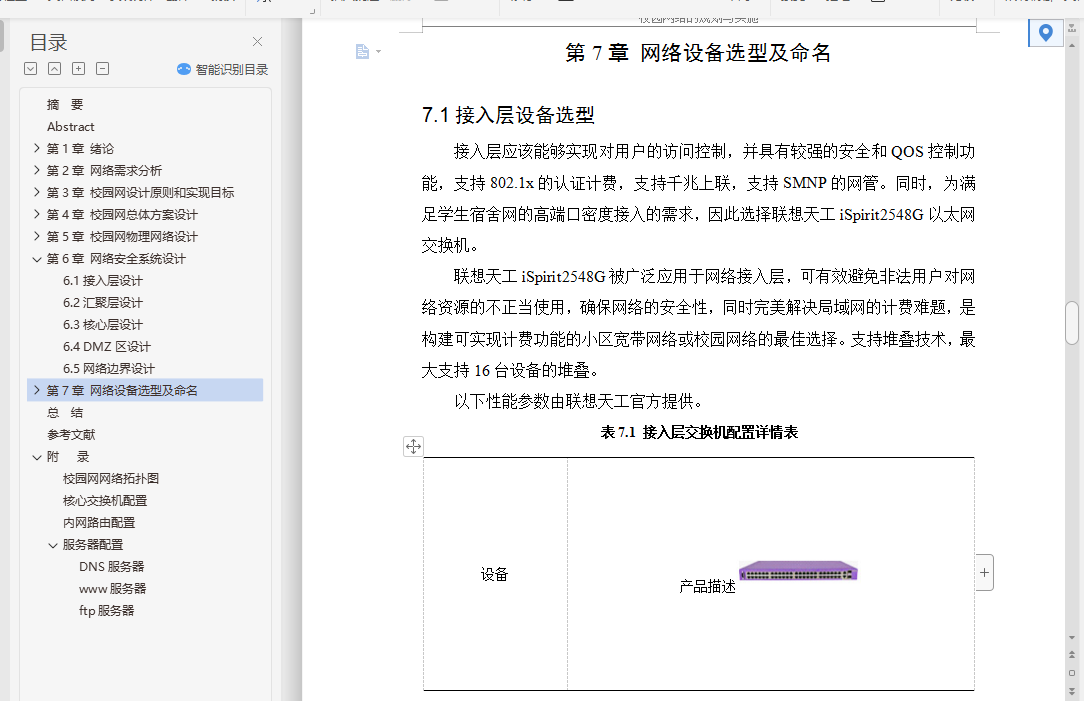Click the 产品描述 text in table
This screenshot has height=701, width=1084.
(707, 587)
